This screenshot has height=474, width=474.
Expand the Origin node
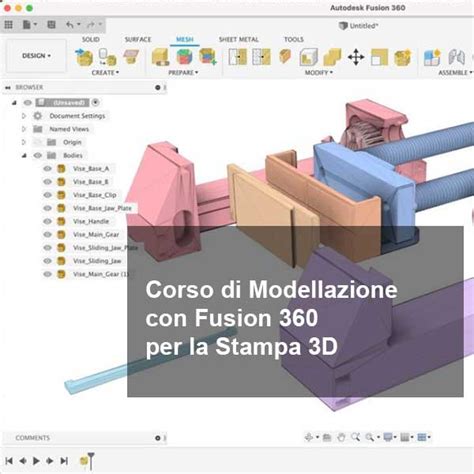pos(24,142)
